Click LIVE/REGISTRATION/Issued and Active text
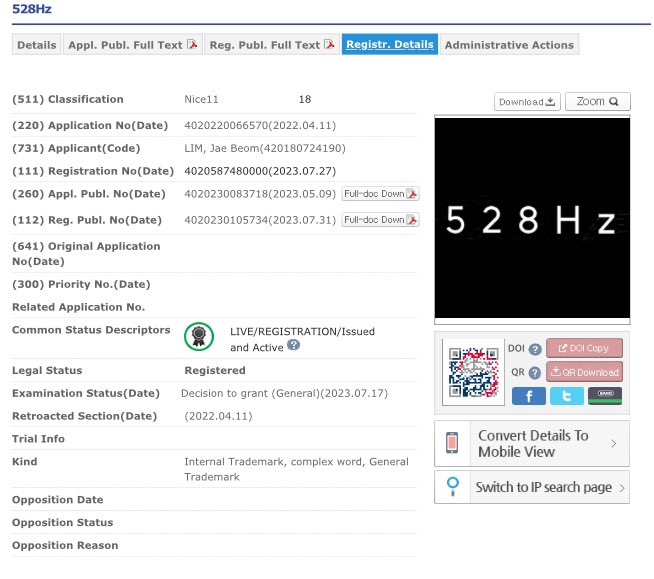This screenshot has width=654, height=579. 302,340
